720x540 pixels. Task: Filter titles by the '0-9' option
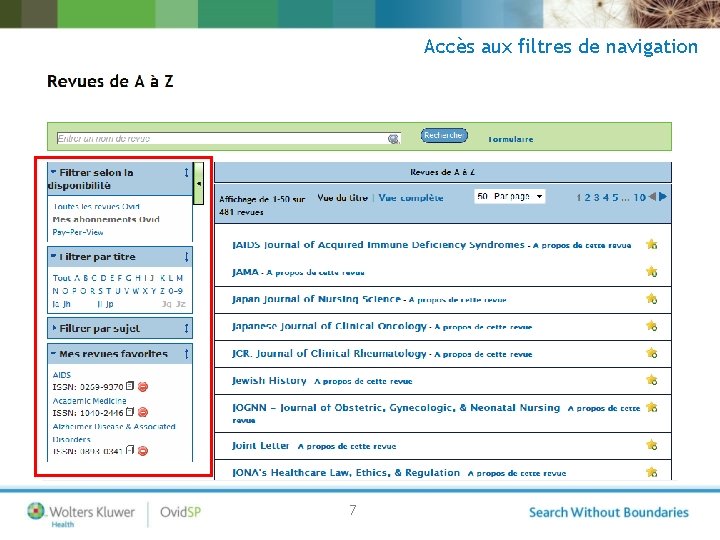[x=175, y=291]
